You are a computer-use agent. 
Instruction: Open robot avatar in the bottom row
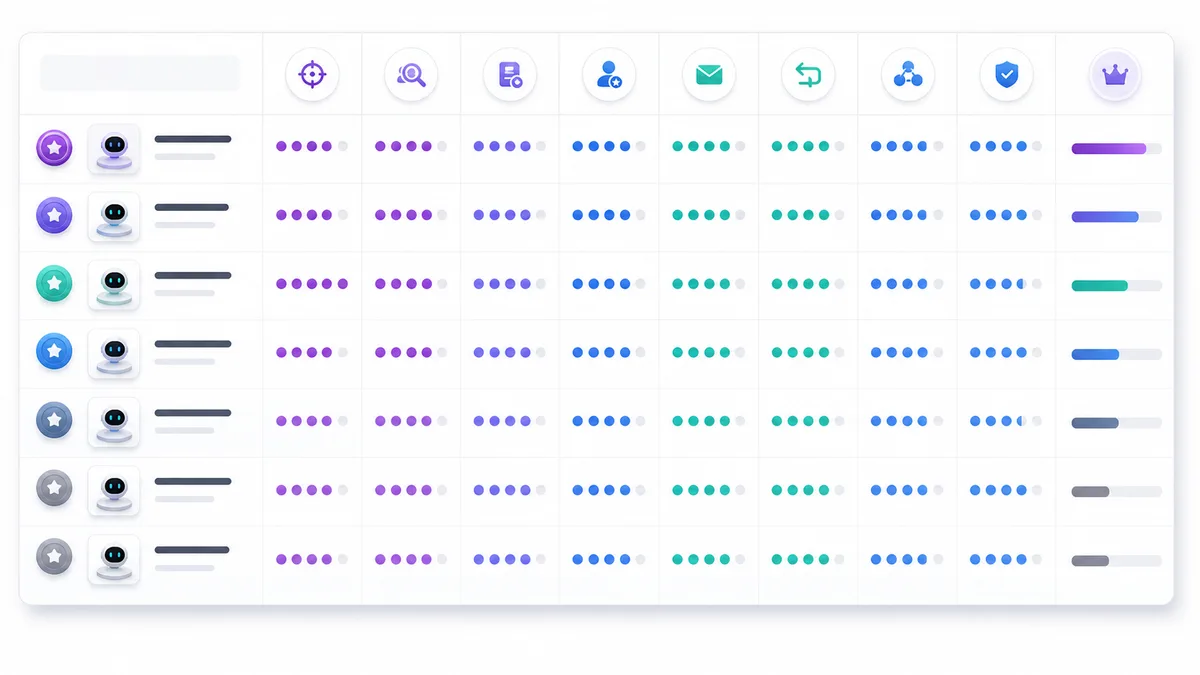point(114,559)
